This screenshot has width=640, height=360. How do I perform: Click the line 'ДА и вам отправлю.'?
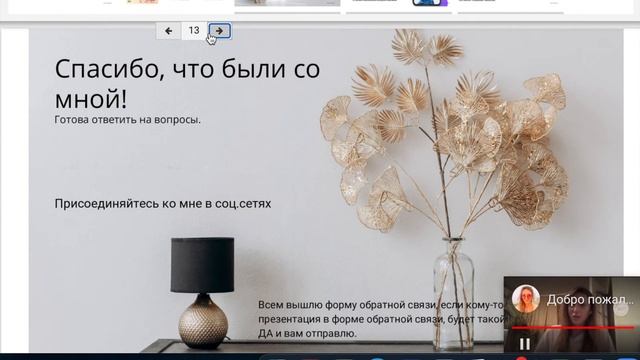click(x=307, y=333)
